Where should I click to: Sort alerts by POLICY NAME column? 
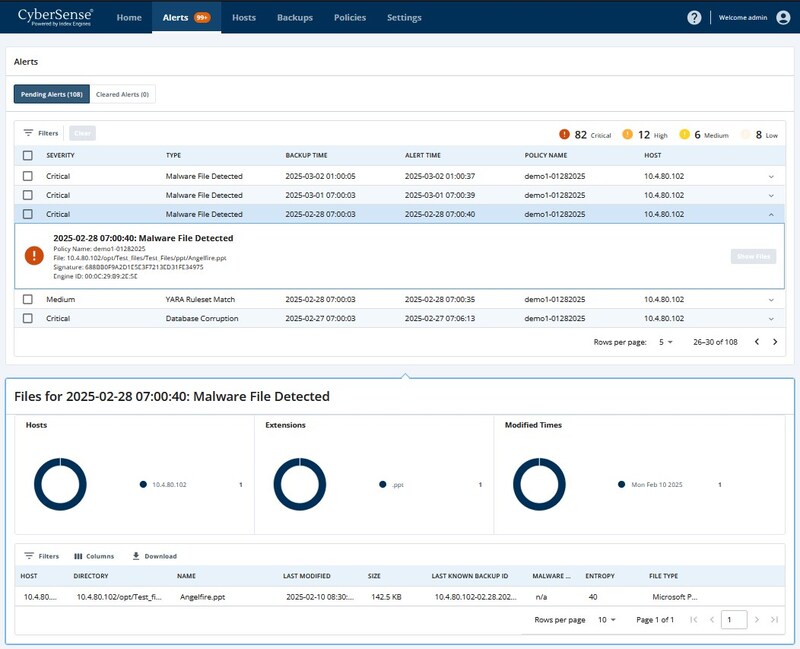point(546,155)
